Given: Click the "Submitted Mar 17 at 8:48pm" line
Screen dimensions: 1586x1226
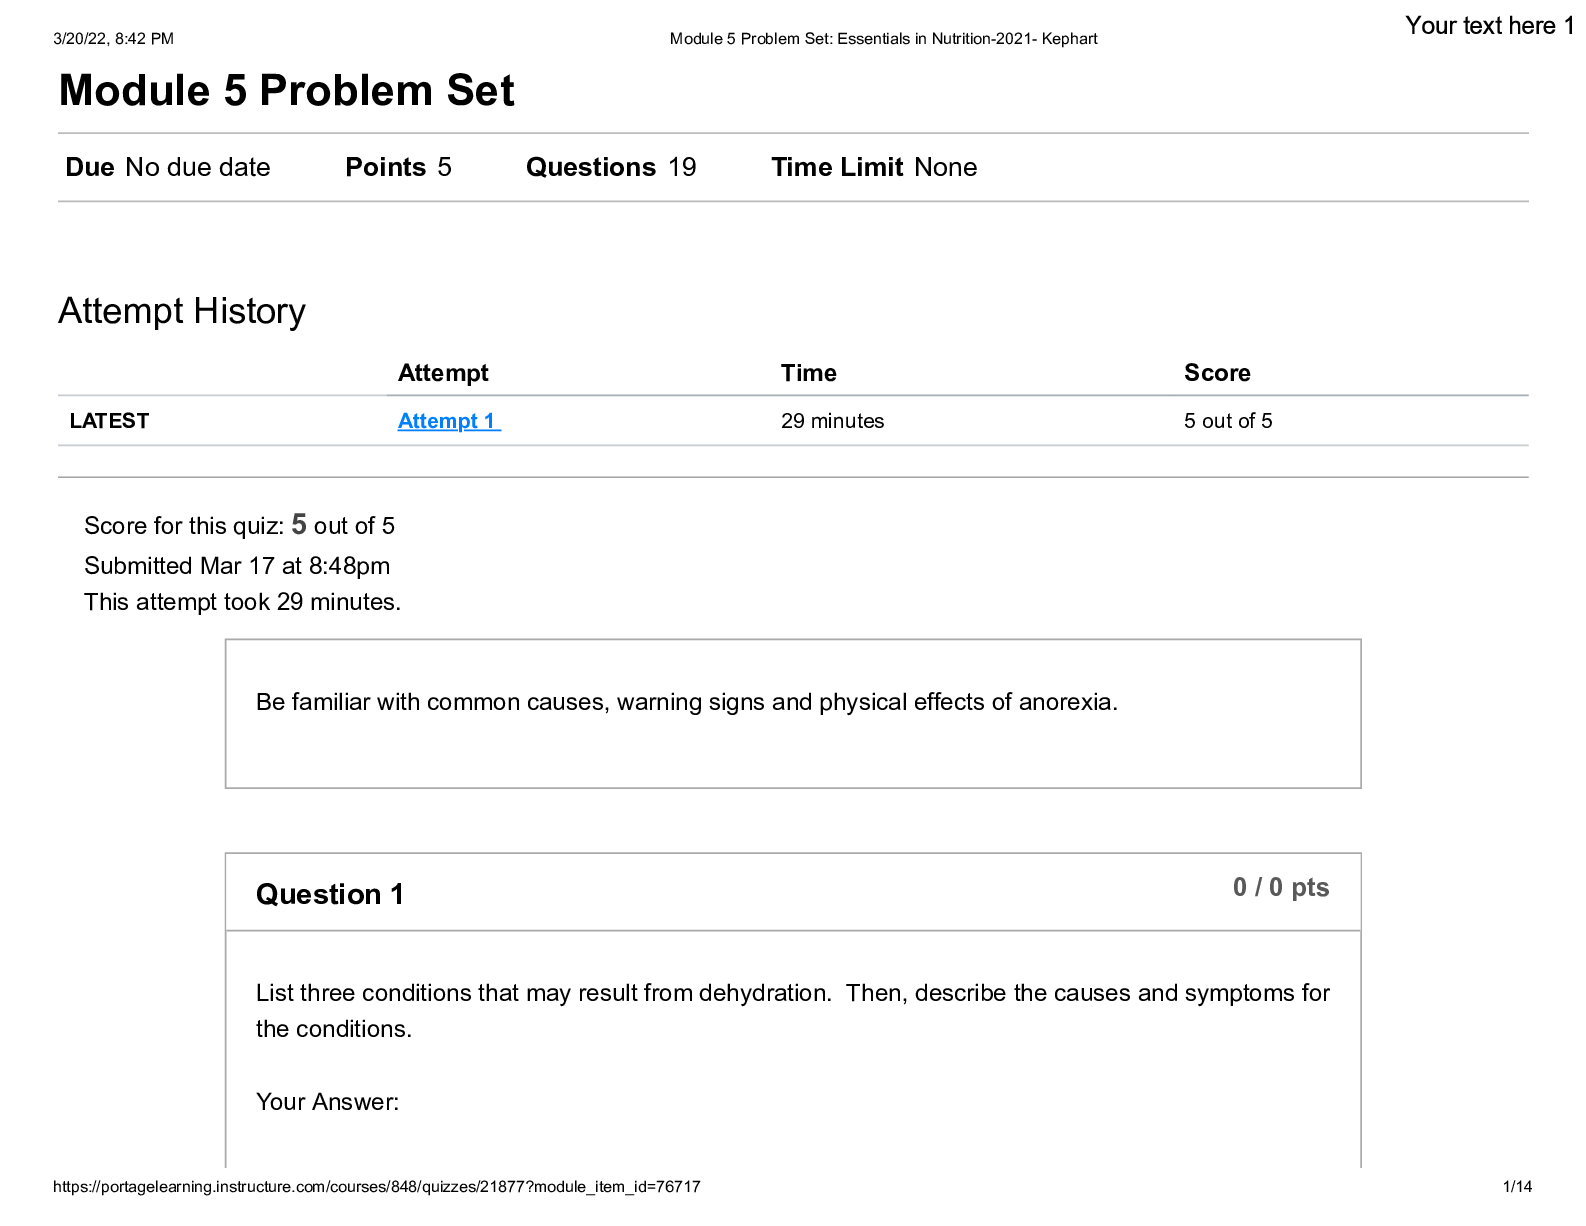Looking at the screenshot, I should (x=237, y=566).
